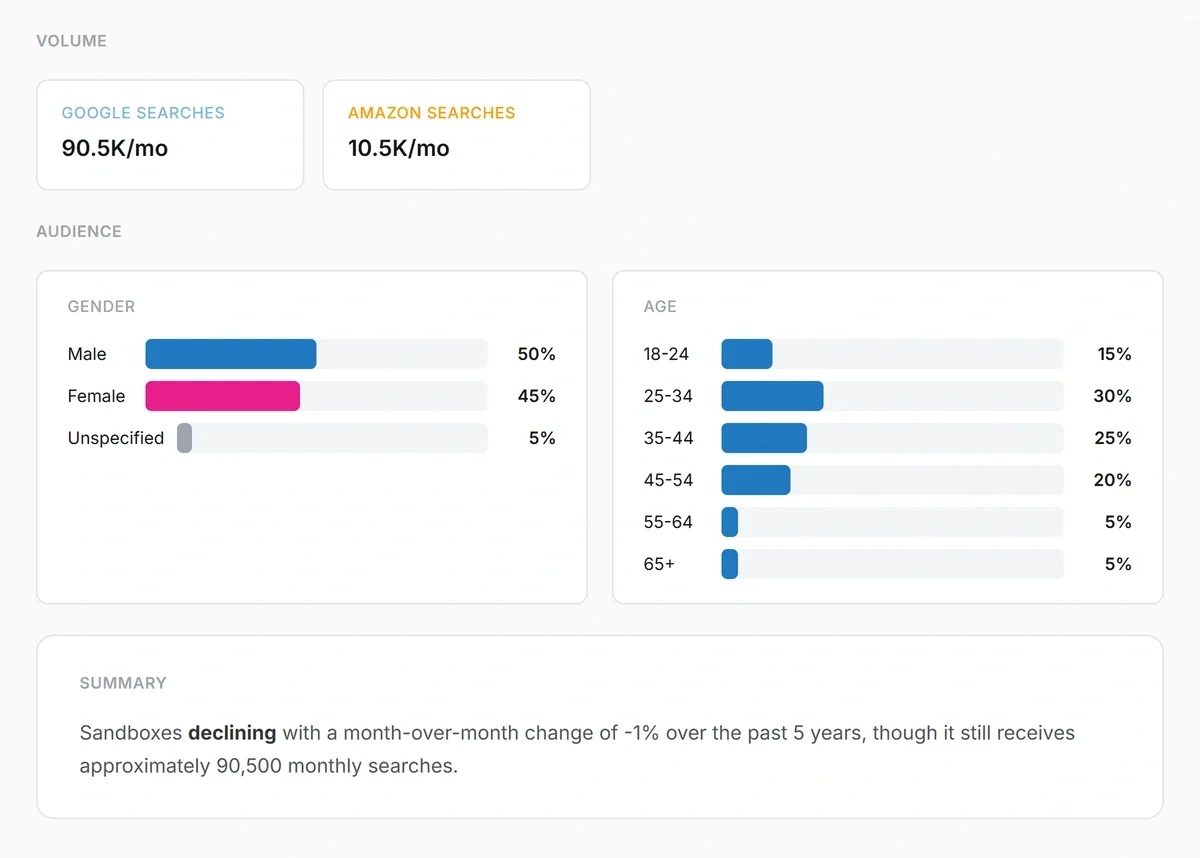The width and height of the screenshot is (1200, 858).
Task: Select the 25% value for ages 35-44
Action: tap(1112, 438)
